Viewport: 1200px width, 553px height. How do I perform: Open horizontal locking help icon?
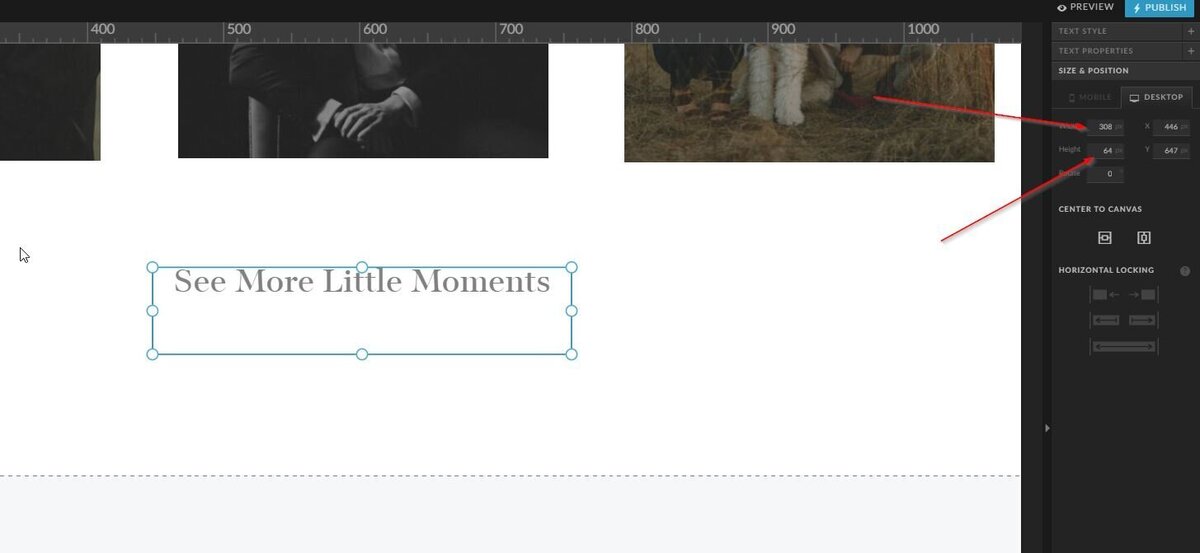[1185, 271]
